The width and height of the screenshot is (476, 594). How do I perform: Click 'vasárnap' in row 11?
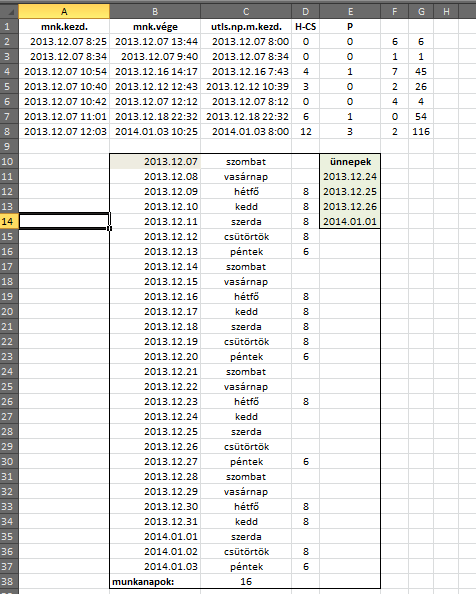pyautogui.click(x=246, y=177)
